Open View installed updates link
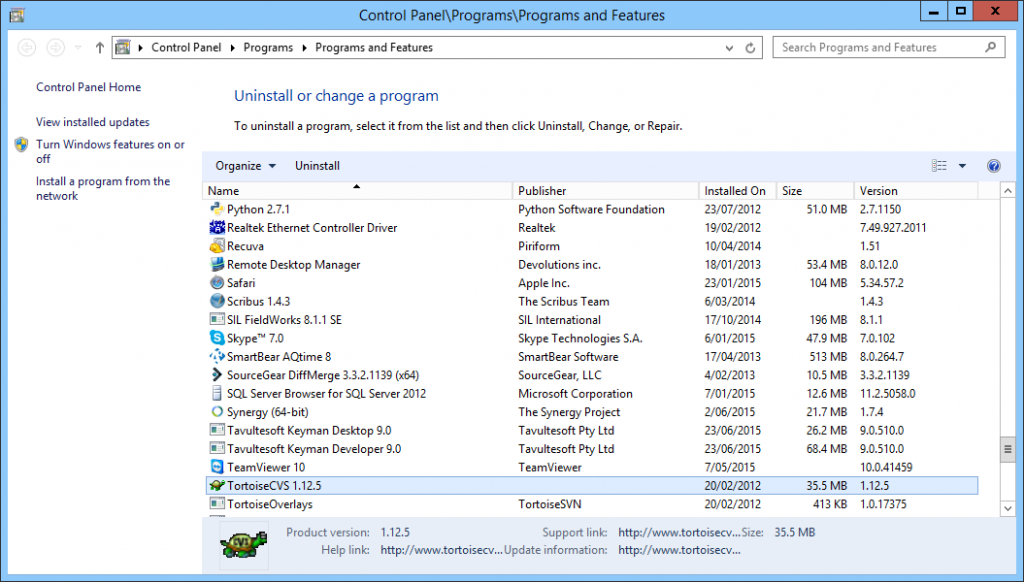Image resolution: width=1024 pixels, height=582 pixels. [93, 122]
